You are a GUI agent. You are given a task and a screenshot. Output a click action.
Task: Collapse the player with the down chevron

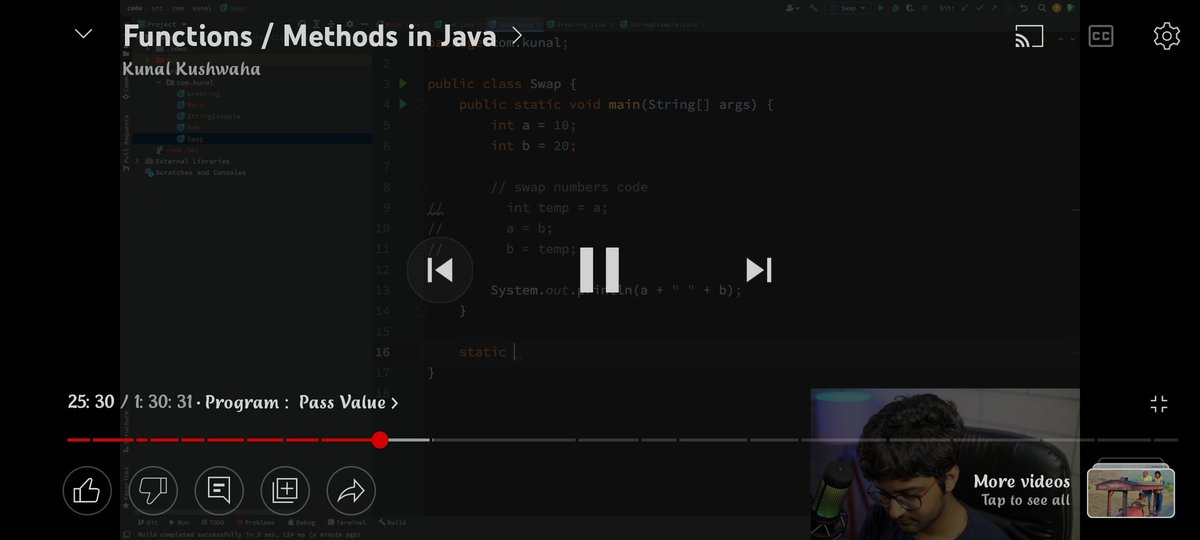click(84, 34)
